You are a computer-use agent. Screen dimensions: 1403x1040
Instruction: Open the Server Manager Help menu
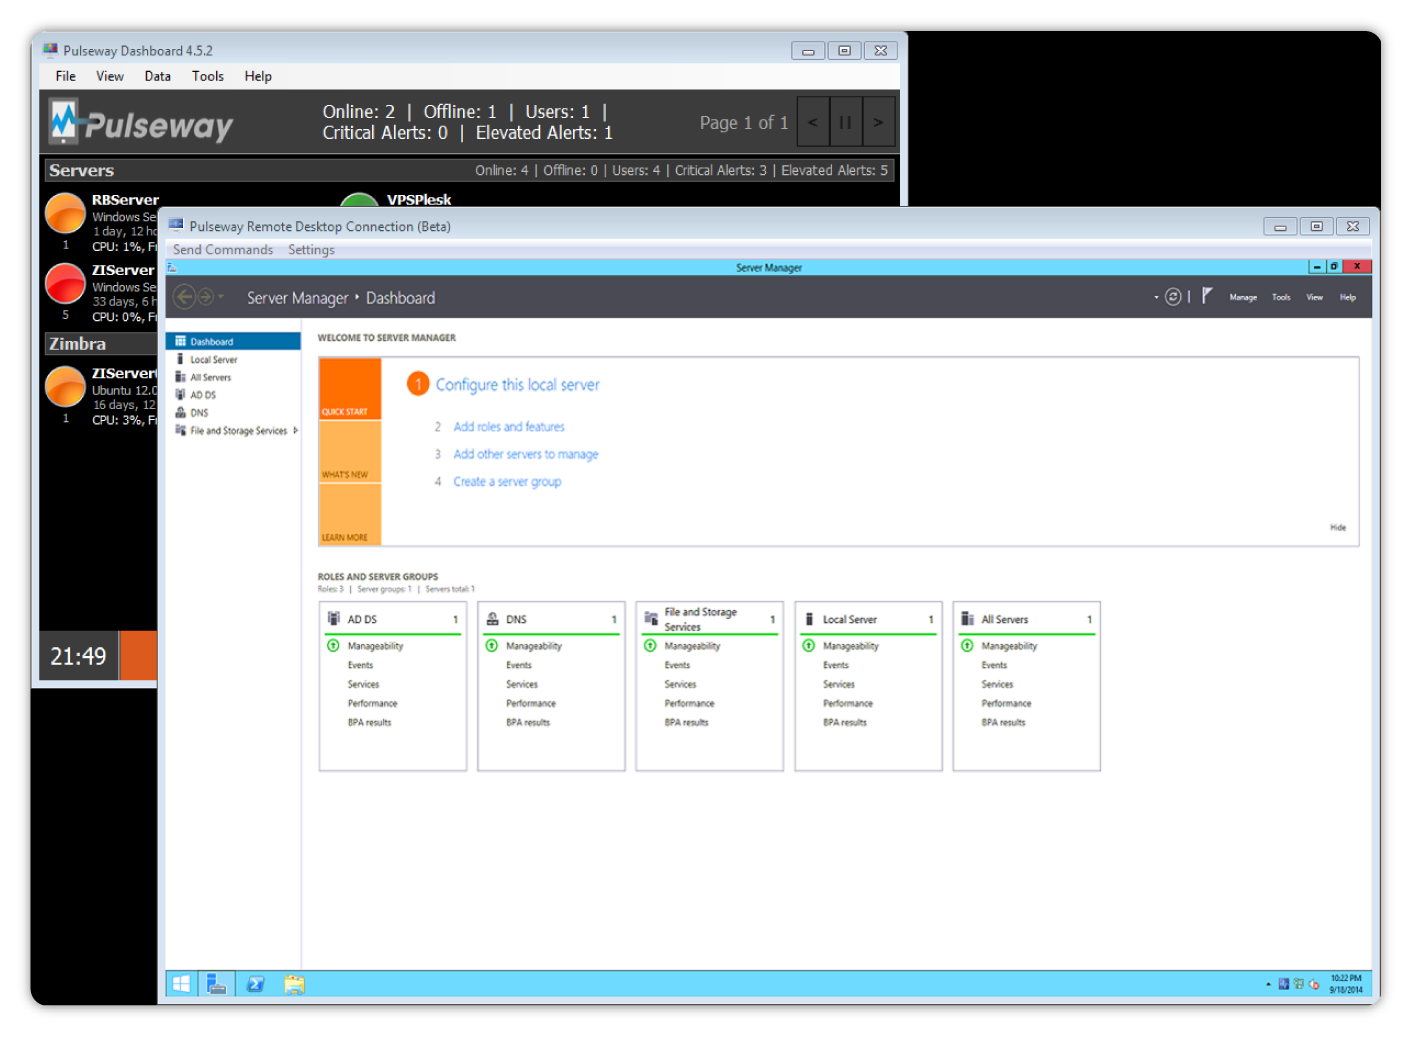coord(1348,297)
